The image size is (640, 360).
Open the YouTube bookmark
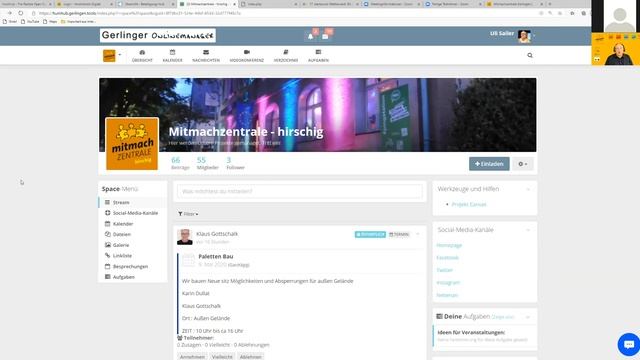pyautogui.click(x=30, y=21)
